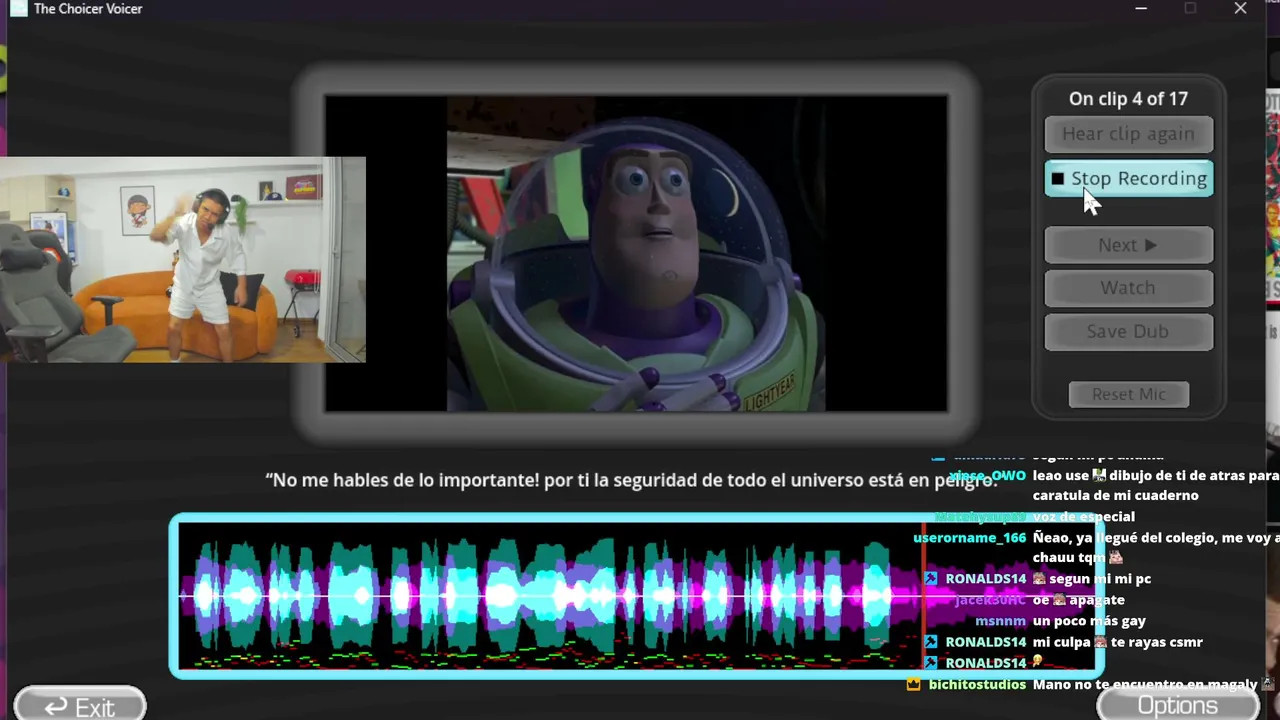Click the red playhead line on the waveform
Viewport: 1280px width, 720px height.
coord(923,596)
